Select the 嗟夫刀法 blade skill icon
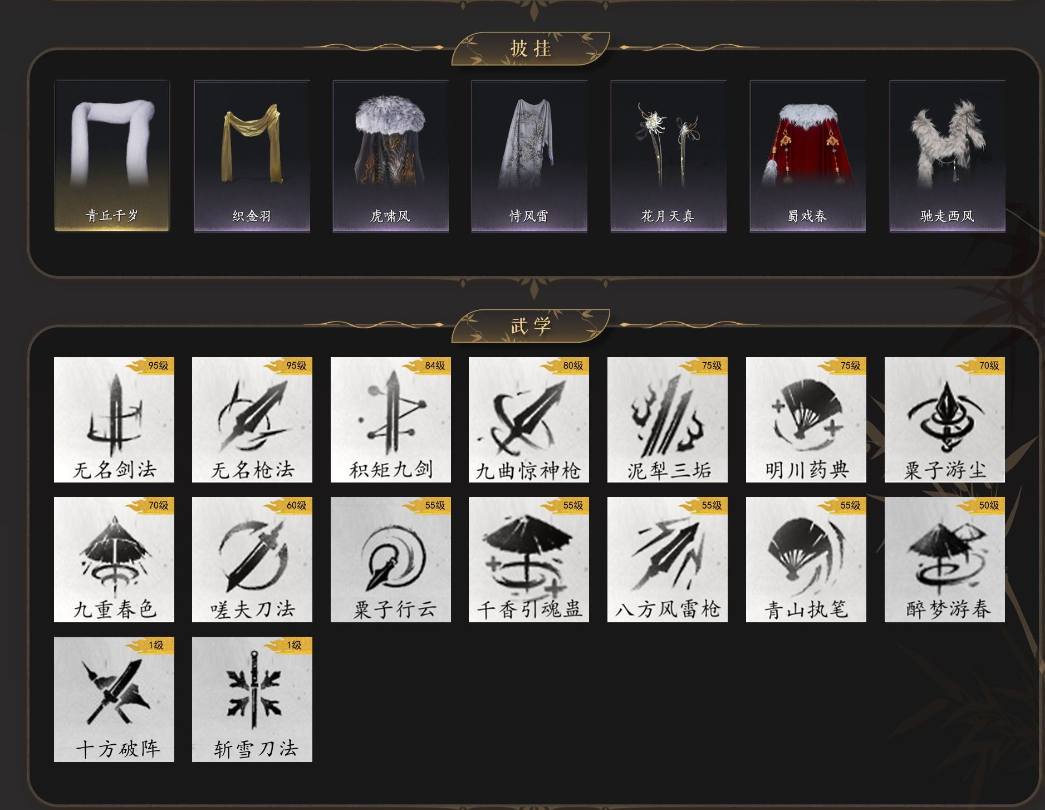The width and height of the screenshot is (1045, 810). (252, 559)
